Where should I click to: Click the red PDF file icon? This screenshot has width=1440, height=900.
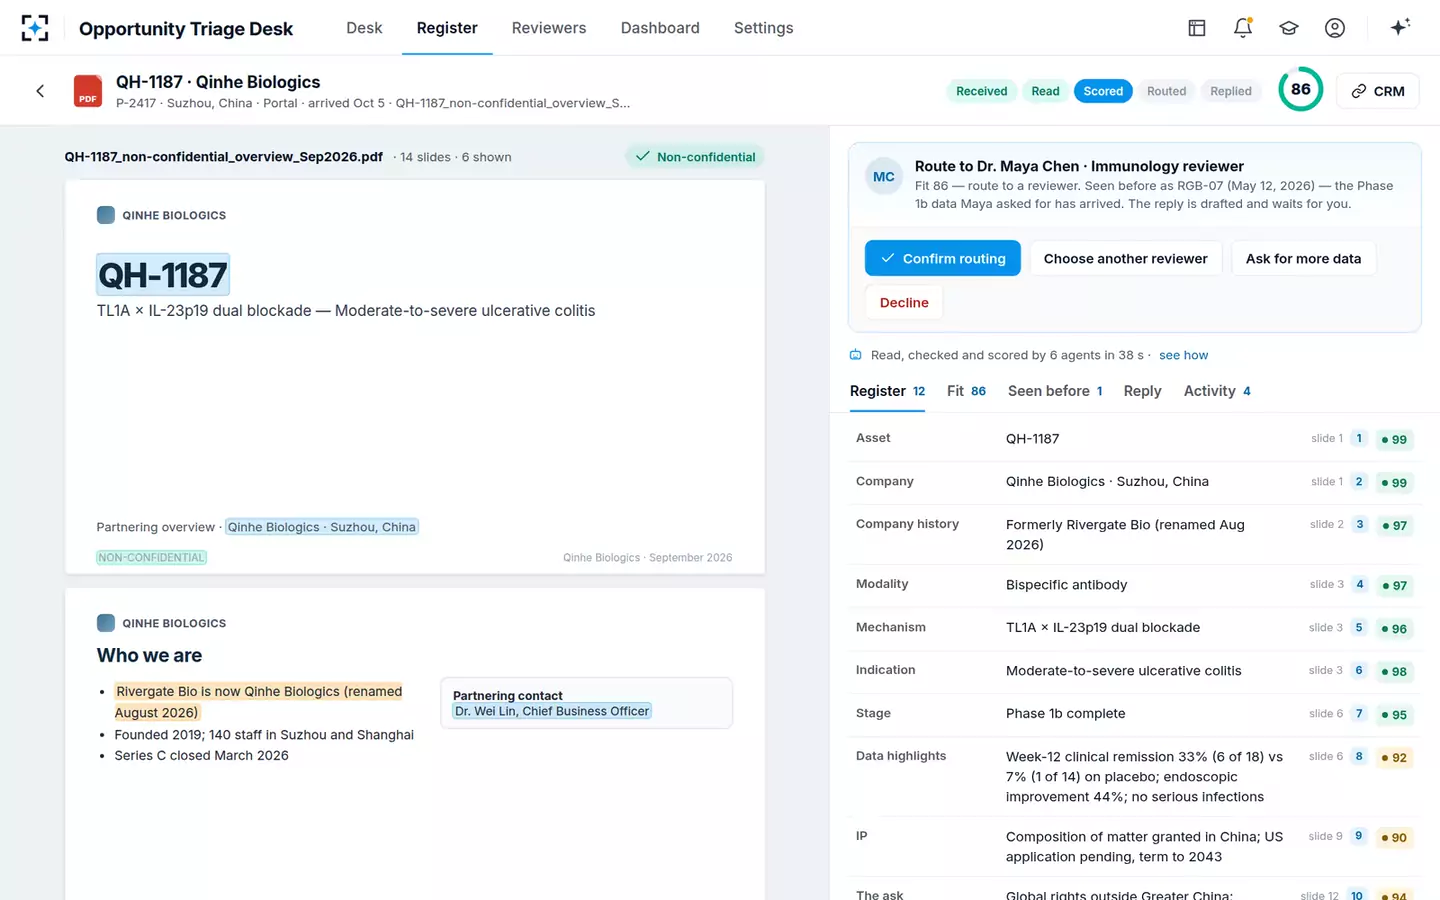[88, 91]
